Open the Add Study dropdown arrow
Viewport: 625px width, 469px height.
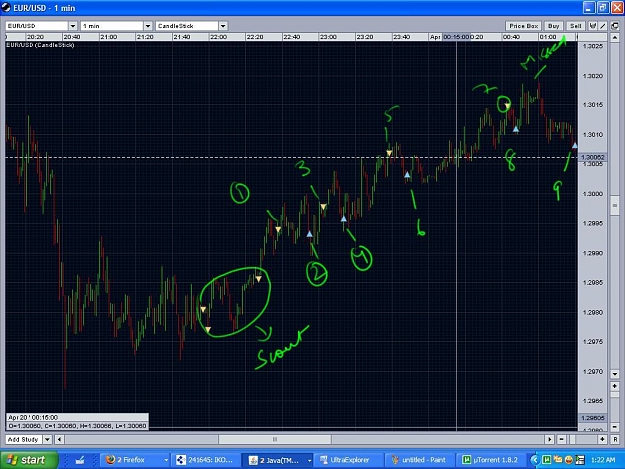(x=47, y=439)
